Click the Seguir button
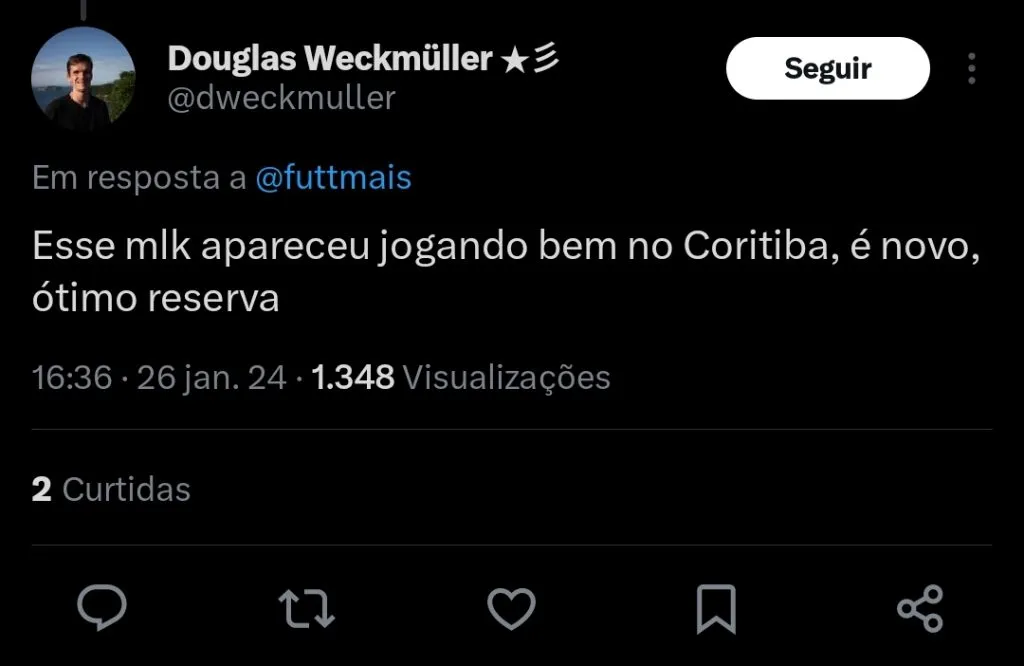The width and height of the screenshot is (1024, 666). [827, 68]
